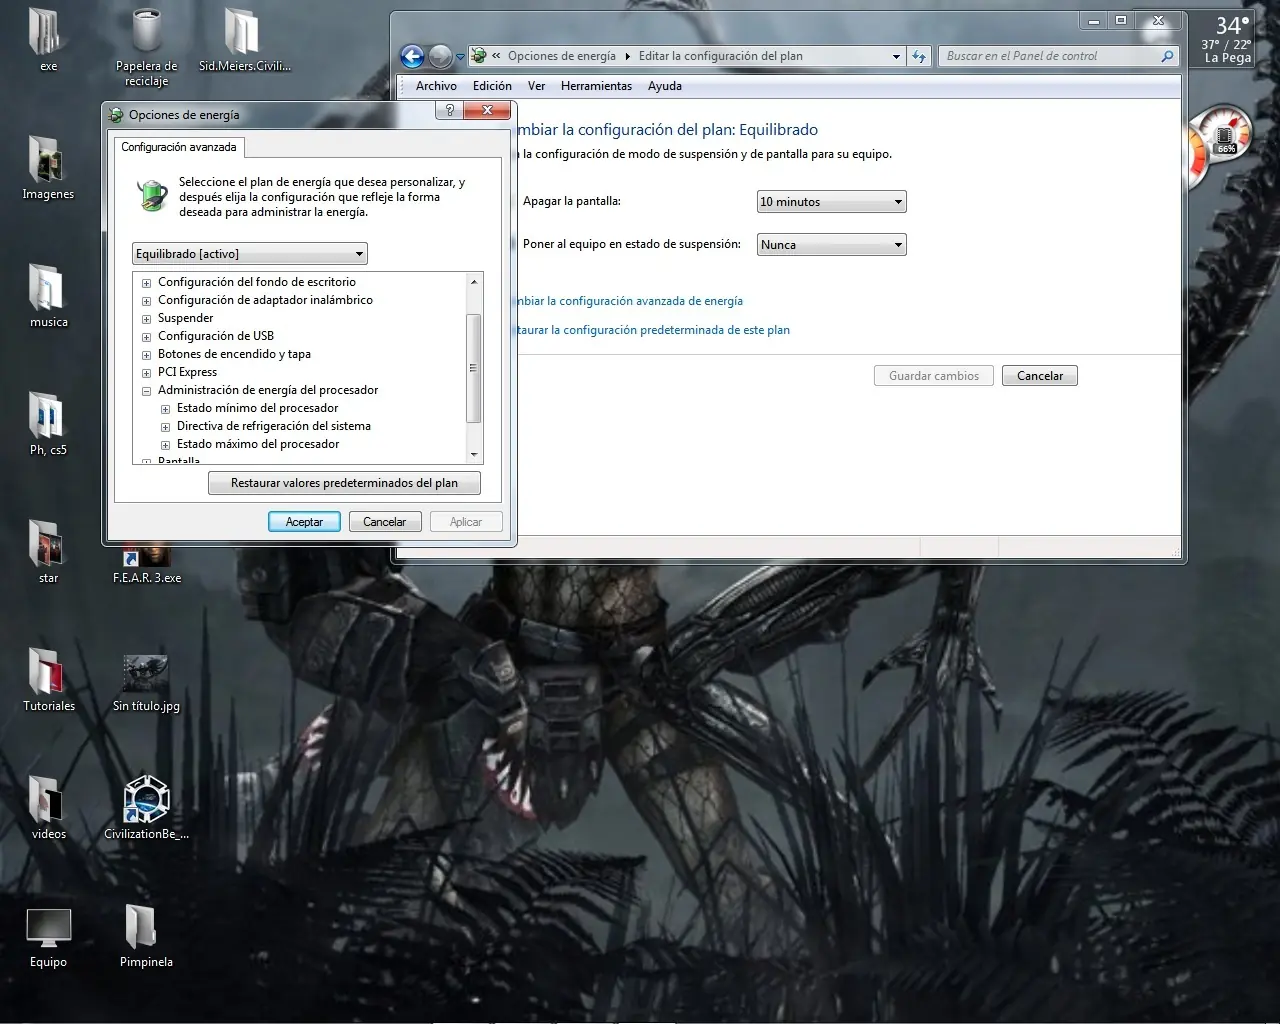Open the exe folder on desktop

coord(48,40)
